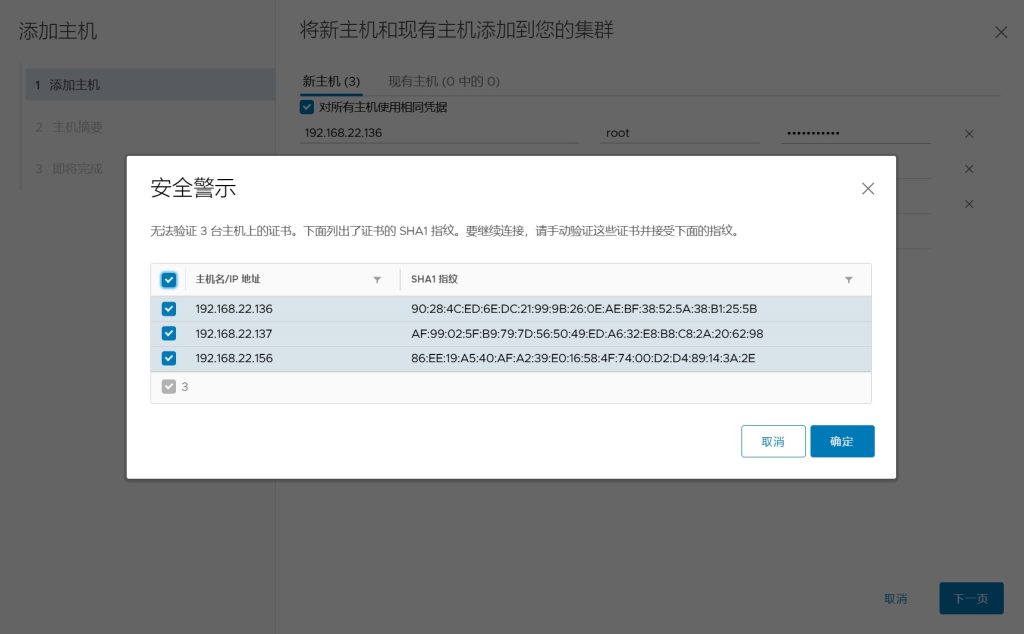The width and height of the screenshot is (1024, 634).
Task: Close the 添加主机 wizard window
Action: coord(1000,33)
